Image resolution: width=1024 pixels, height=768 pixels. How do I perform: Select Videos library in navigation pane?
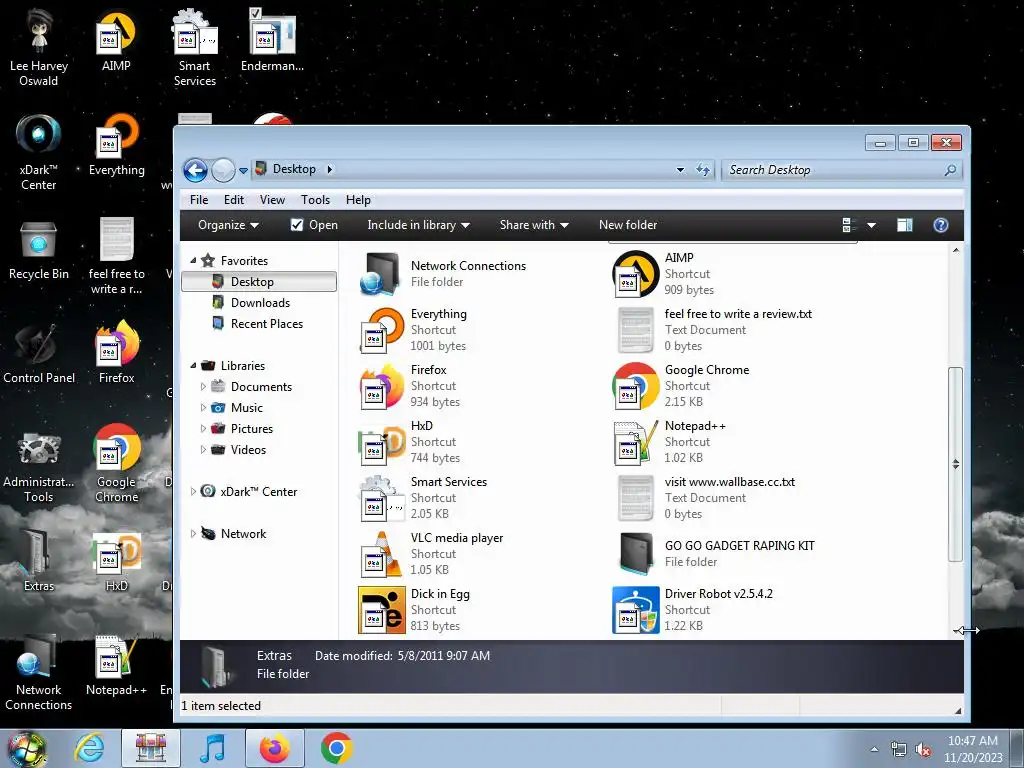(x=248, y=450)
